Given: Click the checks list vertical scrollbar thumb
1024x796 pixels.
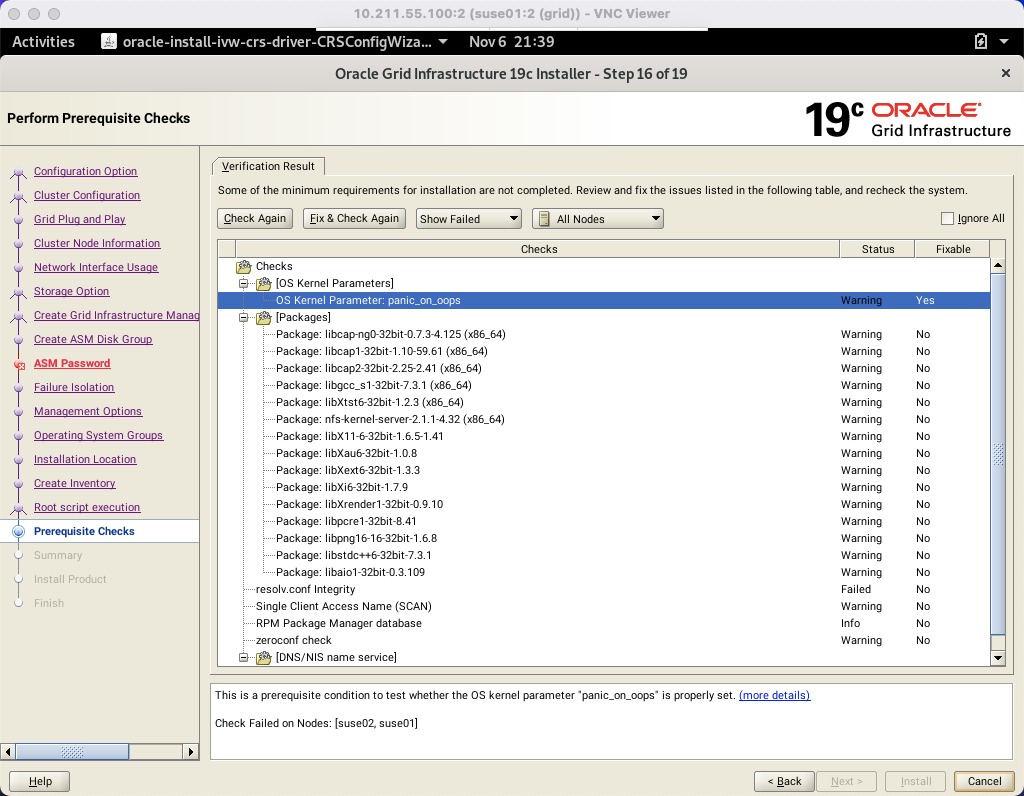Looking at the screenshot, I should [x=998, y=454].
